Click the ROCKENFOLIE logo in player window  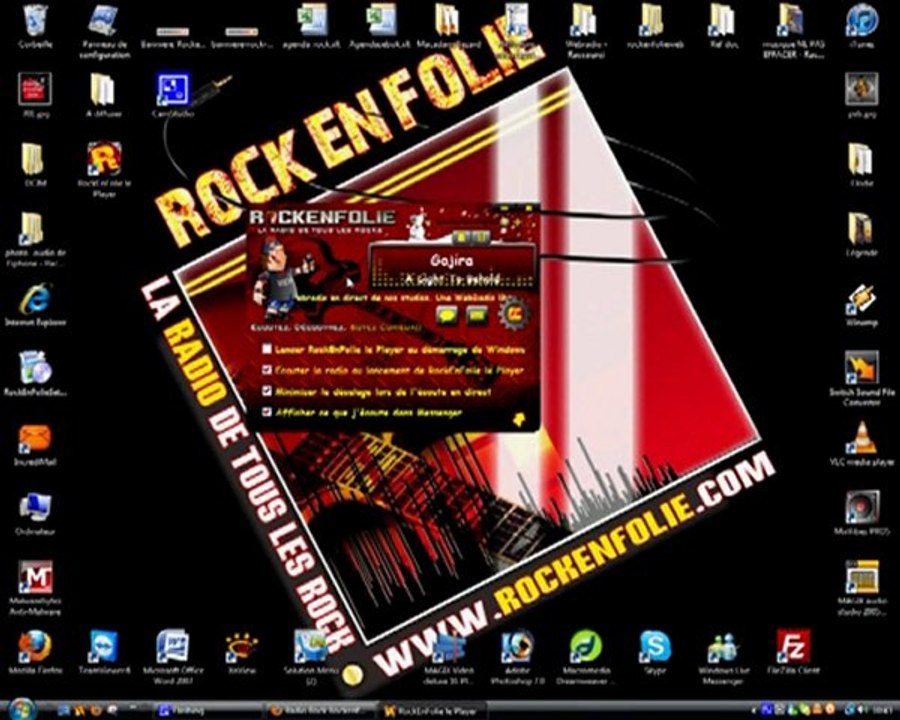(x=324, y=218)
